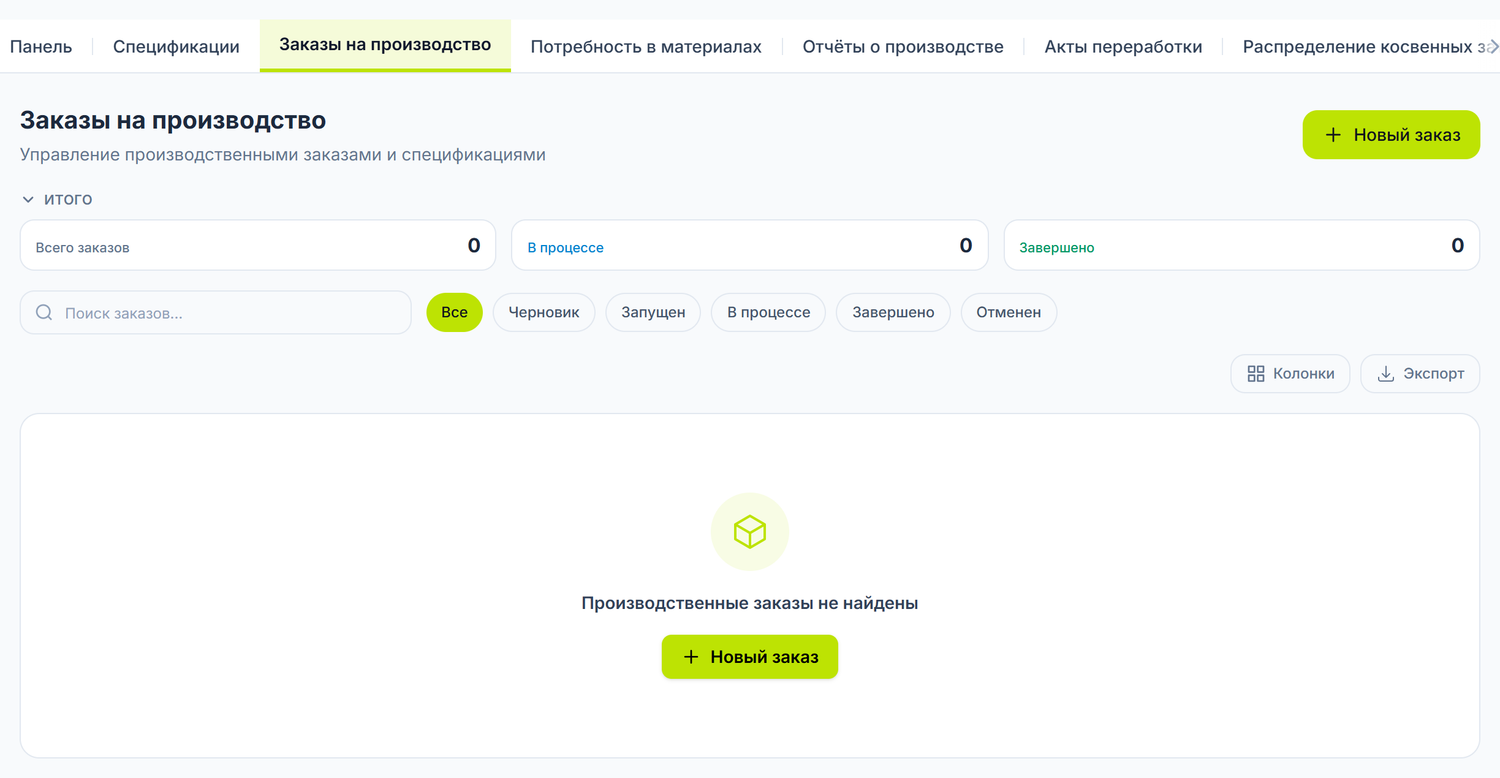Click the Экспорт button

(x=1420, y=374)
